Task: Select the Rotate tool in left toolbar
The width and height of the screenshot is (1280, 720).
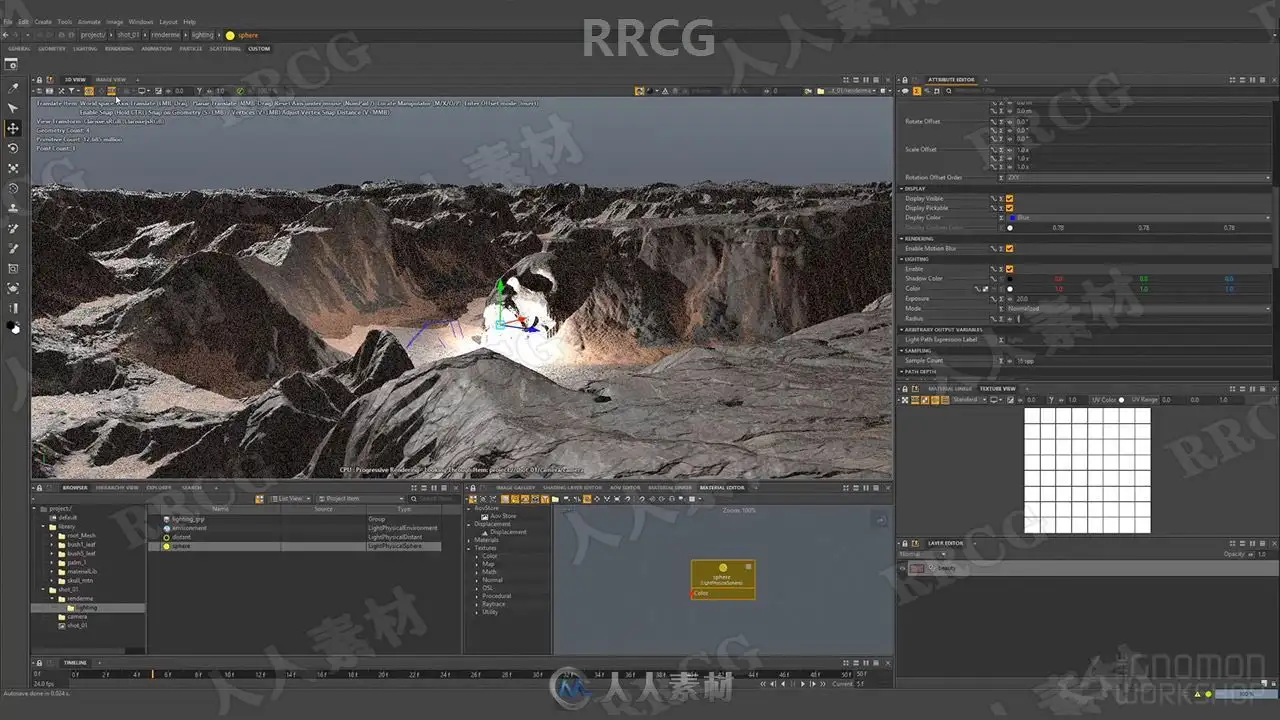Action: pyautogui.click(x=13, y=148)
